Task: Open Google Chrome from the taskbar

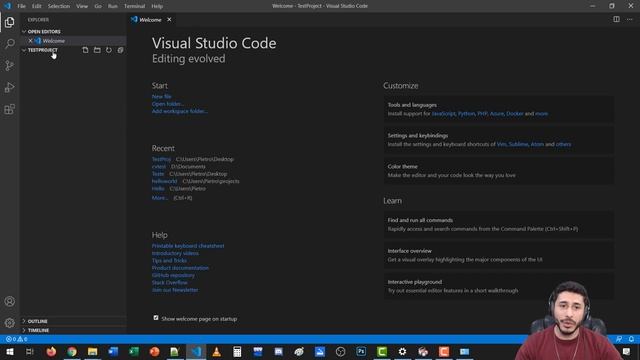Action: click(72, 351)
